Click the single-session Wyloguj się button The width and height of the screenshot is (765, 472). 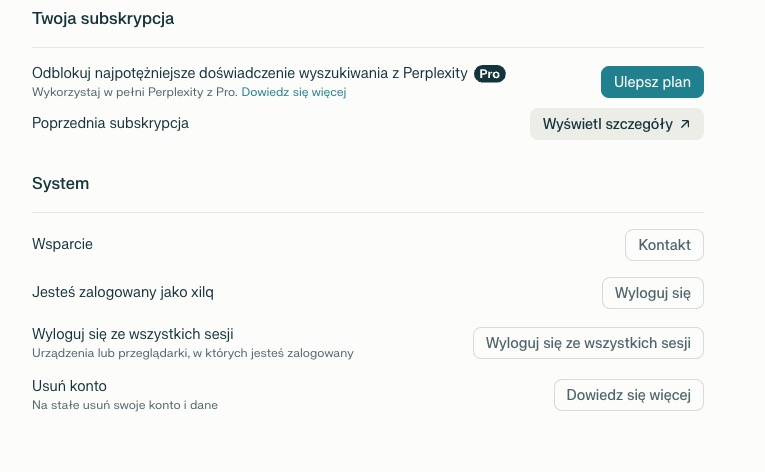point(652,293)
